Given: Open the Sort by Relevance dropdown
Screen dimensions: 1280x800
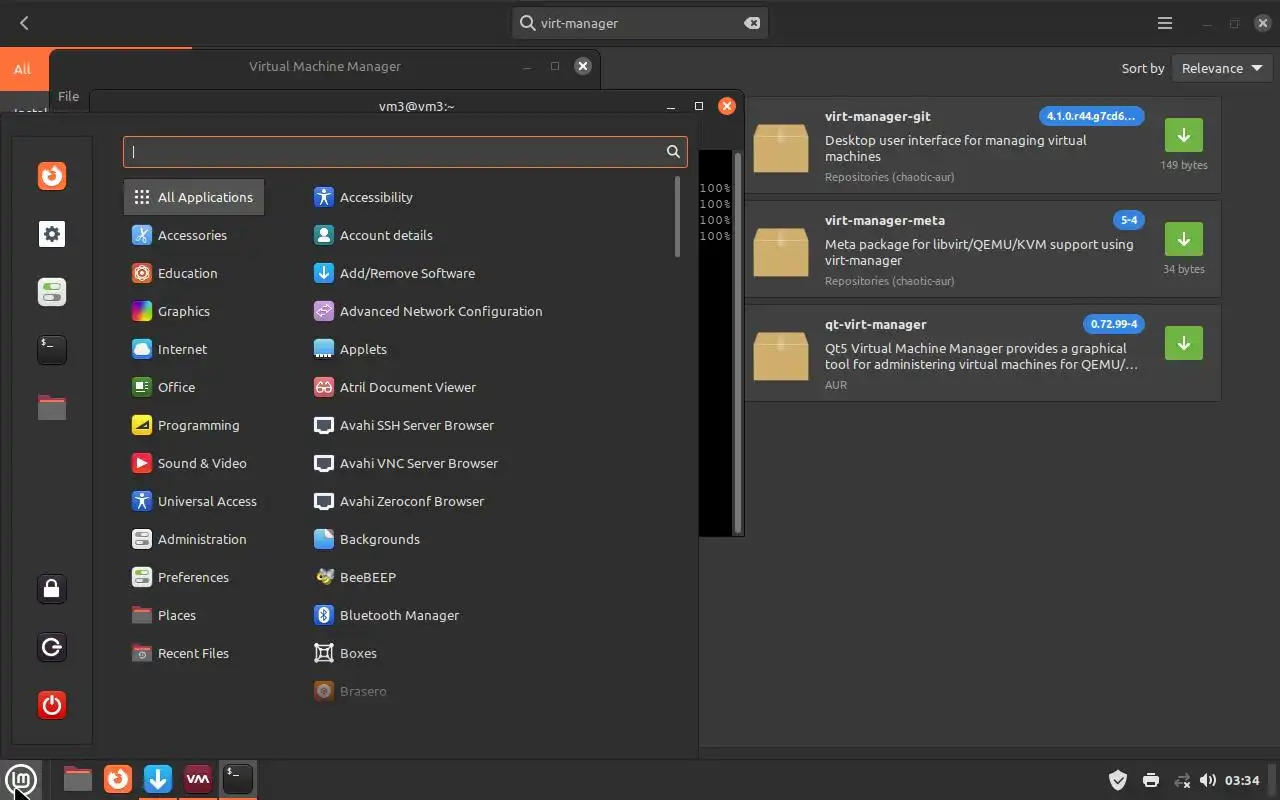Looking at the screenshot, I should pyautogui.click(x=1222, y=68).
